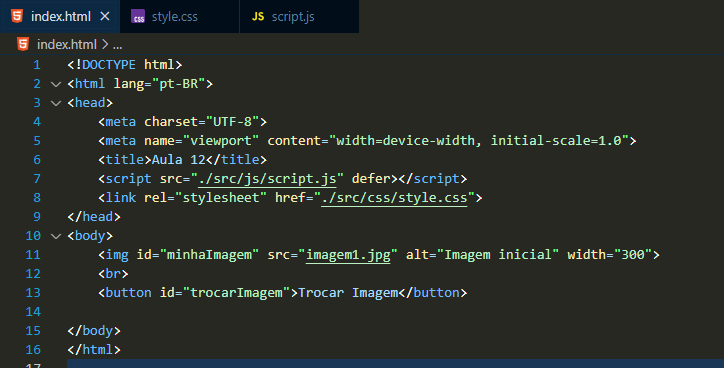The image size is (724, 368).
Task: Click the closing </head> tag
Action: coord(94,217)
